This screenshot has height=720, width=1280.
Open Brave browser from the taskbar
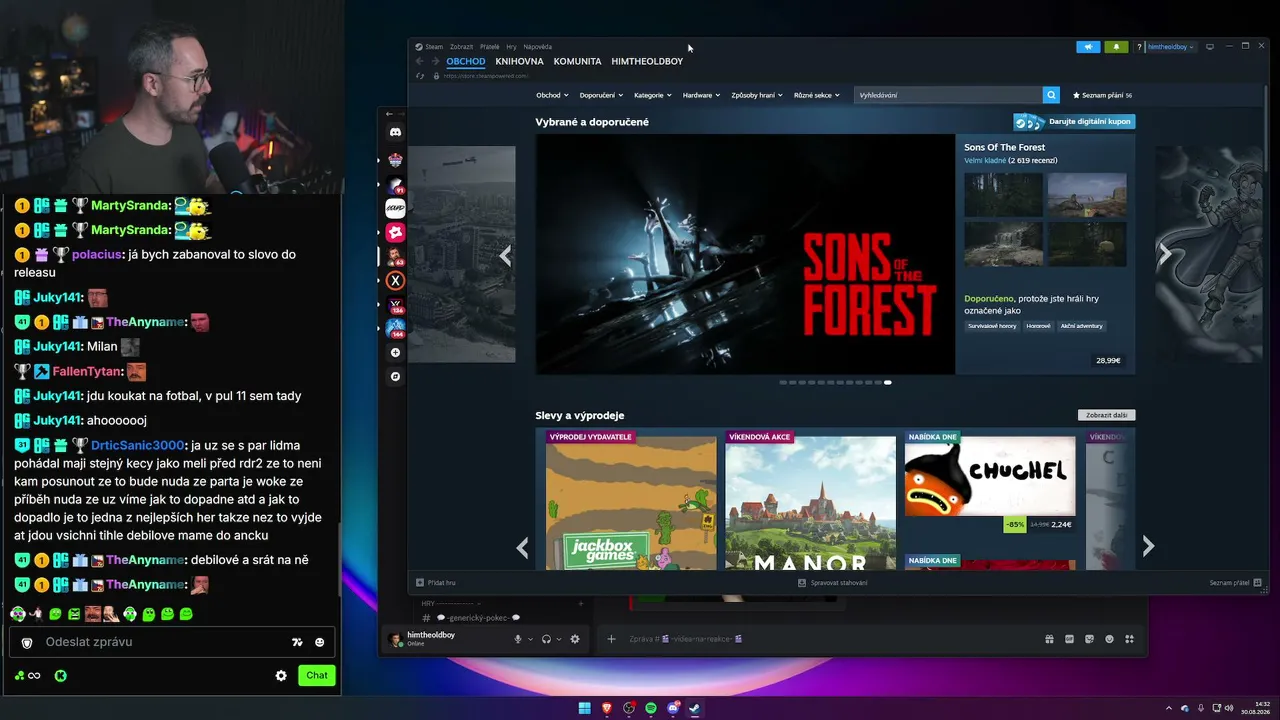click(606, 708)
